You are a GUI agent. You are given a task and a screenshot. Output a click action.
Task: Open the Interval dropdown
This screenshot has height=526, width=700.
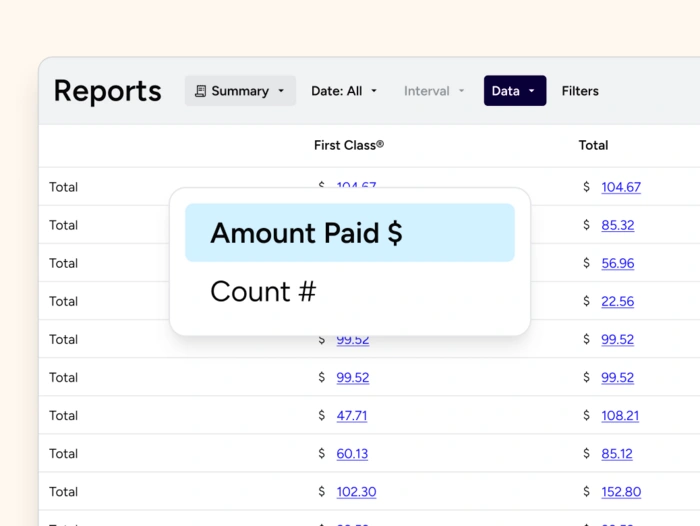coord(434,91)
